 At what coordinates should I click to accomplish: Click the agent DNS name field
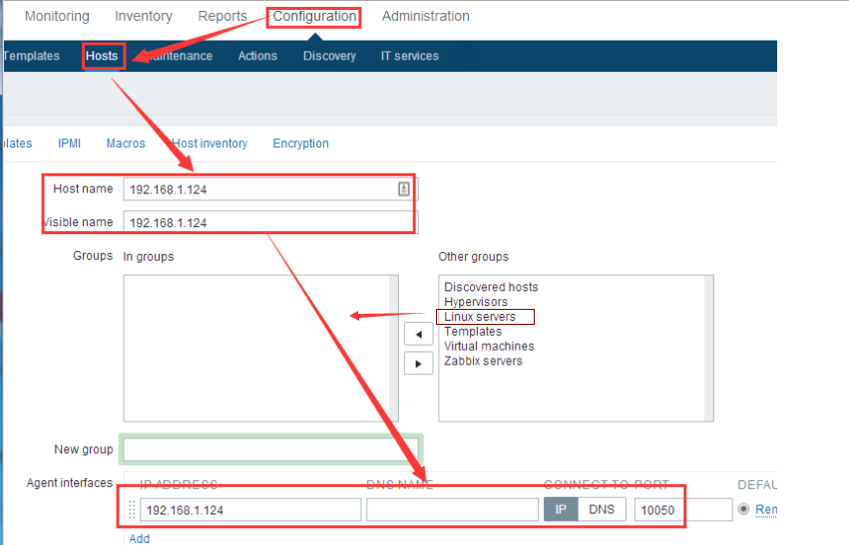coord(452,510)
